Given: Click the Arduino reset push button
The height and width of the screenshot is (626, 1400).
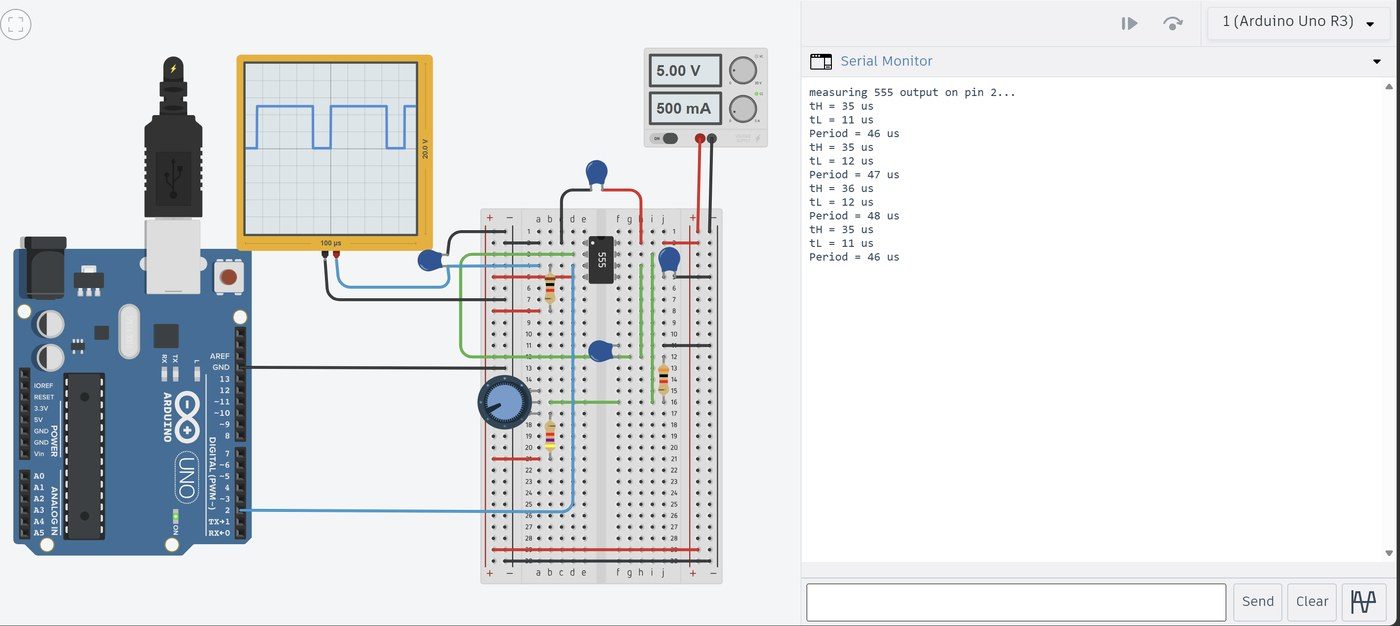Looking at the screenshot, I should 229,276.
